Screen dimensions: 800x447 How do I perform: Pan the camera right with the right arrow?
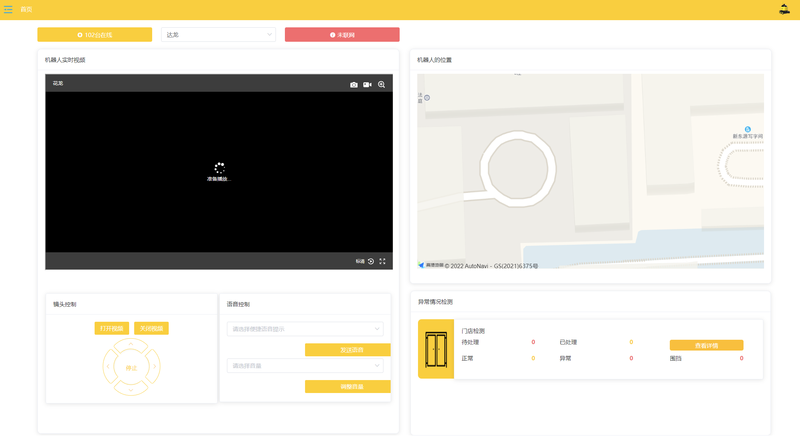pos(155,366)
